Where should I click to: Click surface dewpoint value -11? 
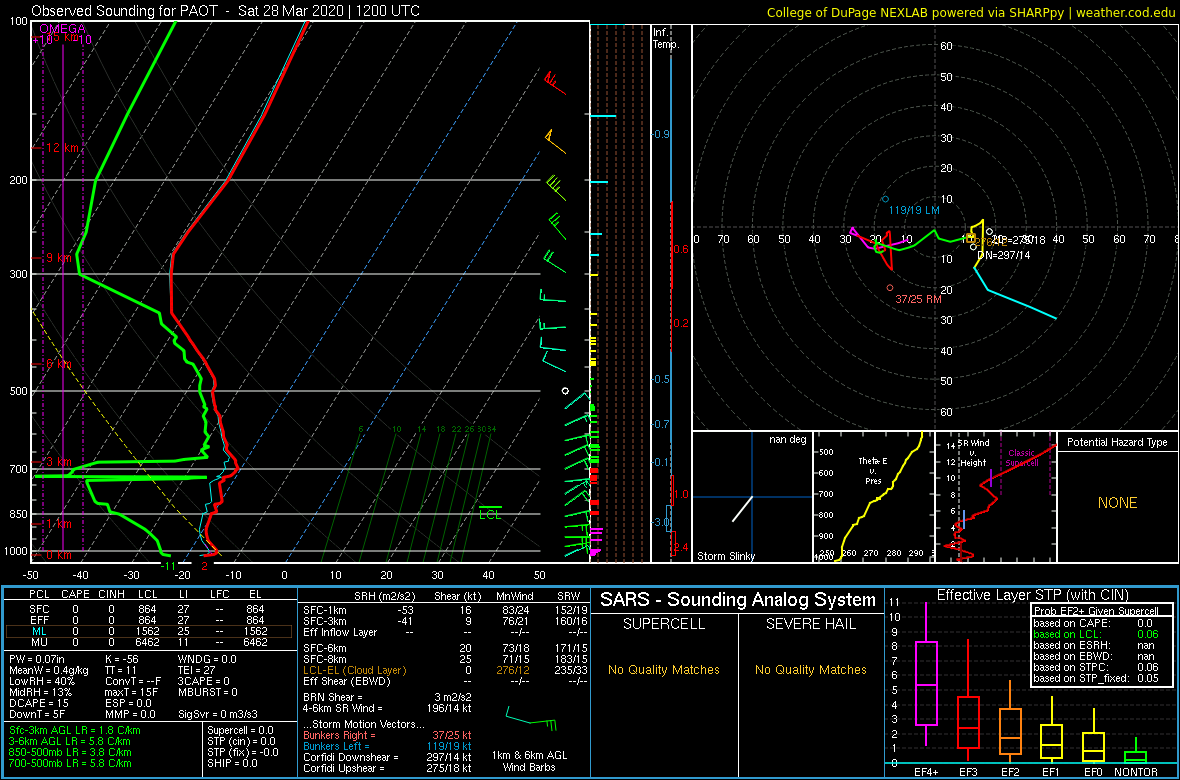(168, 565)
